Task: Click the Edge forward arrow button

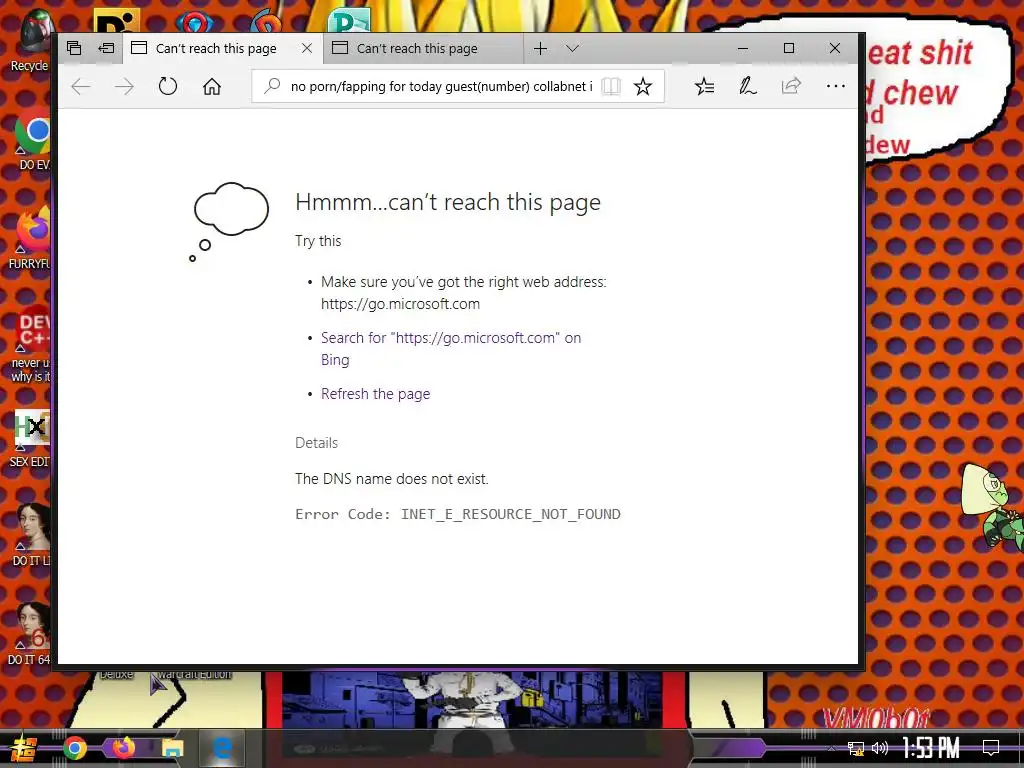Action: tap(123, 86)
